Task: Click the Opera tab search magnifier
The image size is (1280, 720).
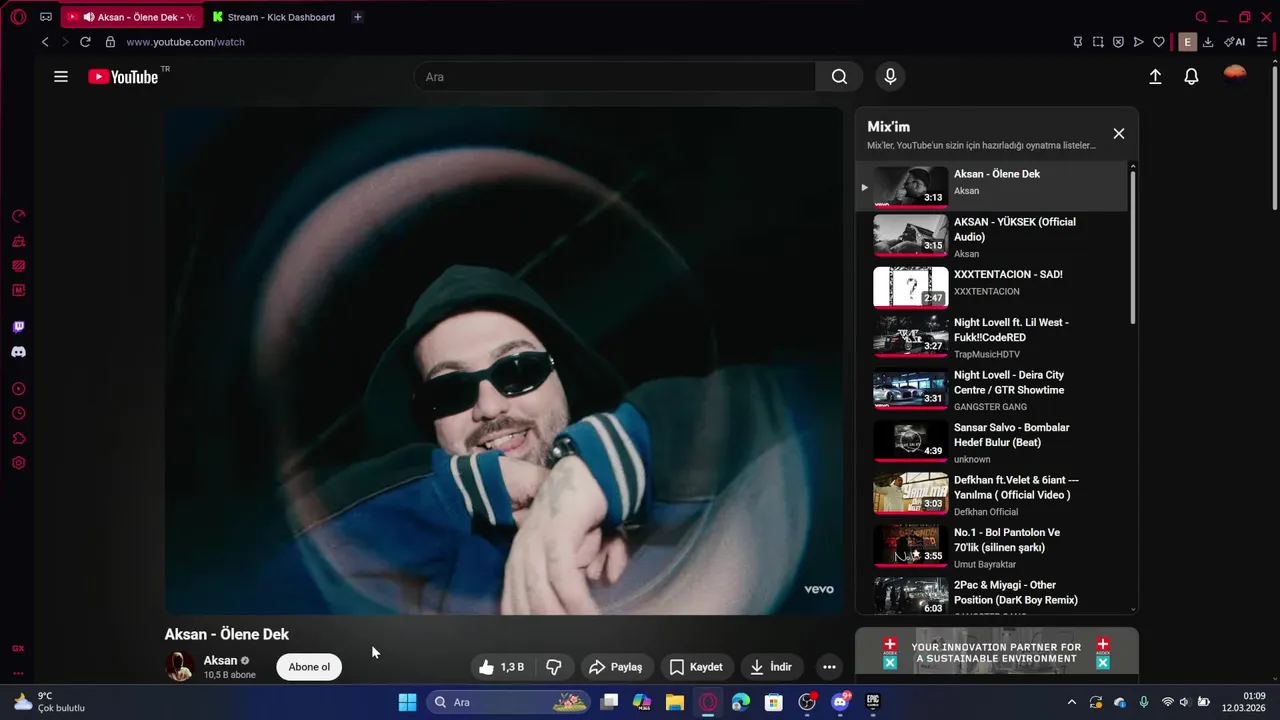Action: point(1201,17)
